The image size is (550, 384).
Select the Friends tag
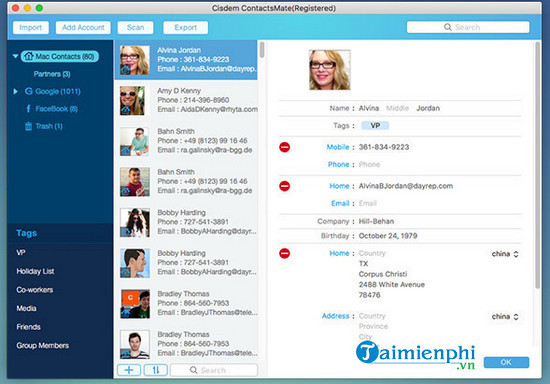pyautogui.click(x=28, y=327)
